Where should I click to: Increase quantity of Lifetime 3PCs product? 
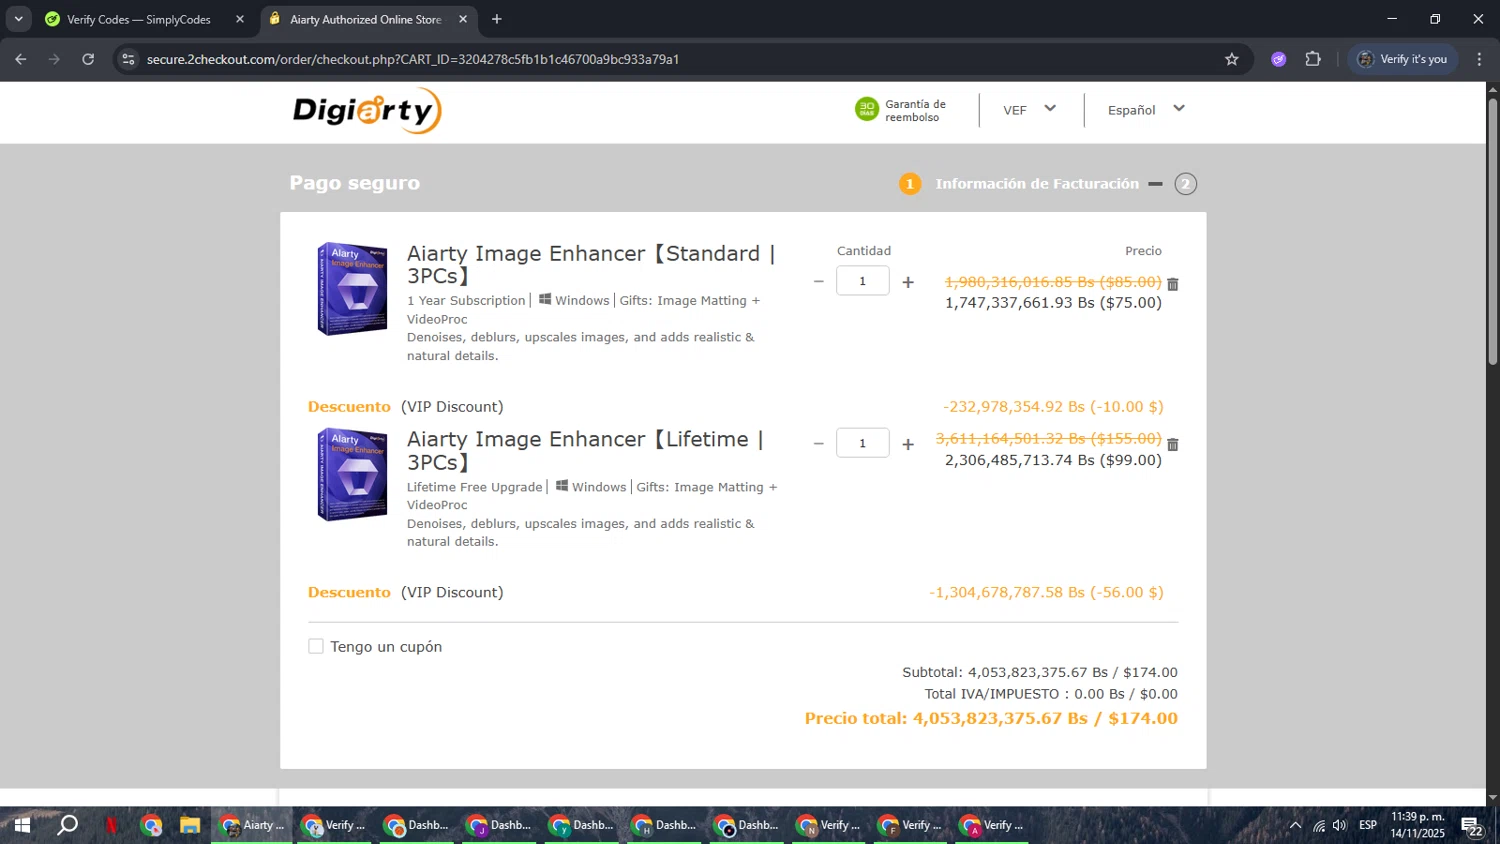coord(908,444)
